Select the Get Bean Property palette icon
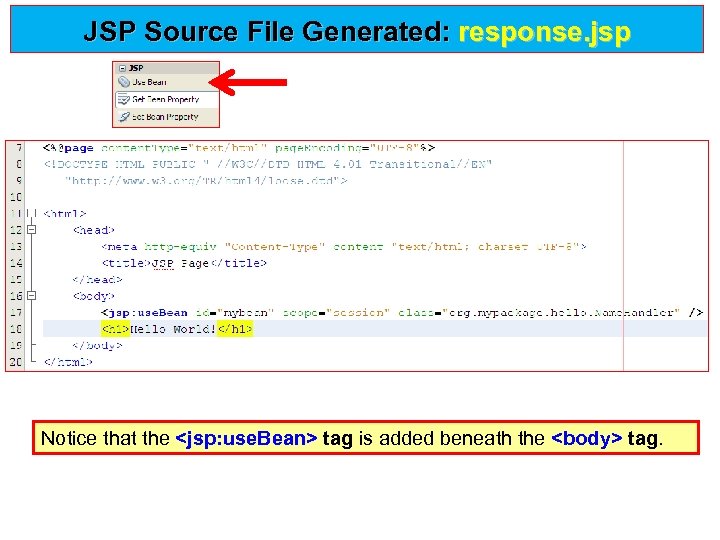Screen dimensions: 720x540 (x=124, y=99)
